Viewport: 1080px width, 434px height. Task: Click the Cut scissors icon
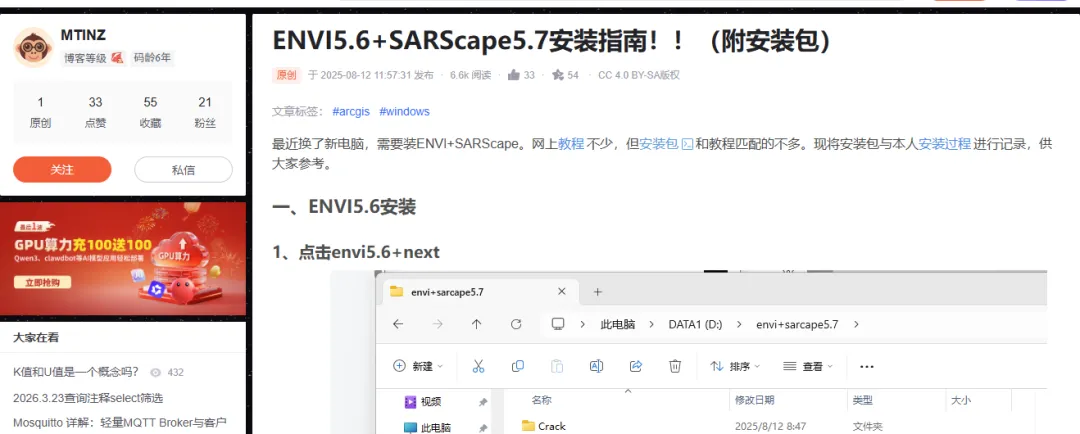pos(478,366)
